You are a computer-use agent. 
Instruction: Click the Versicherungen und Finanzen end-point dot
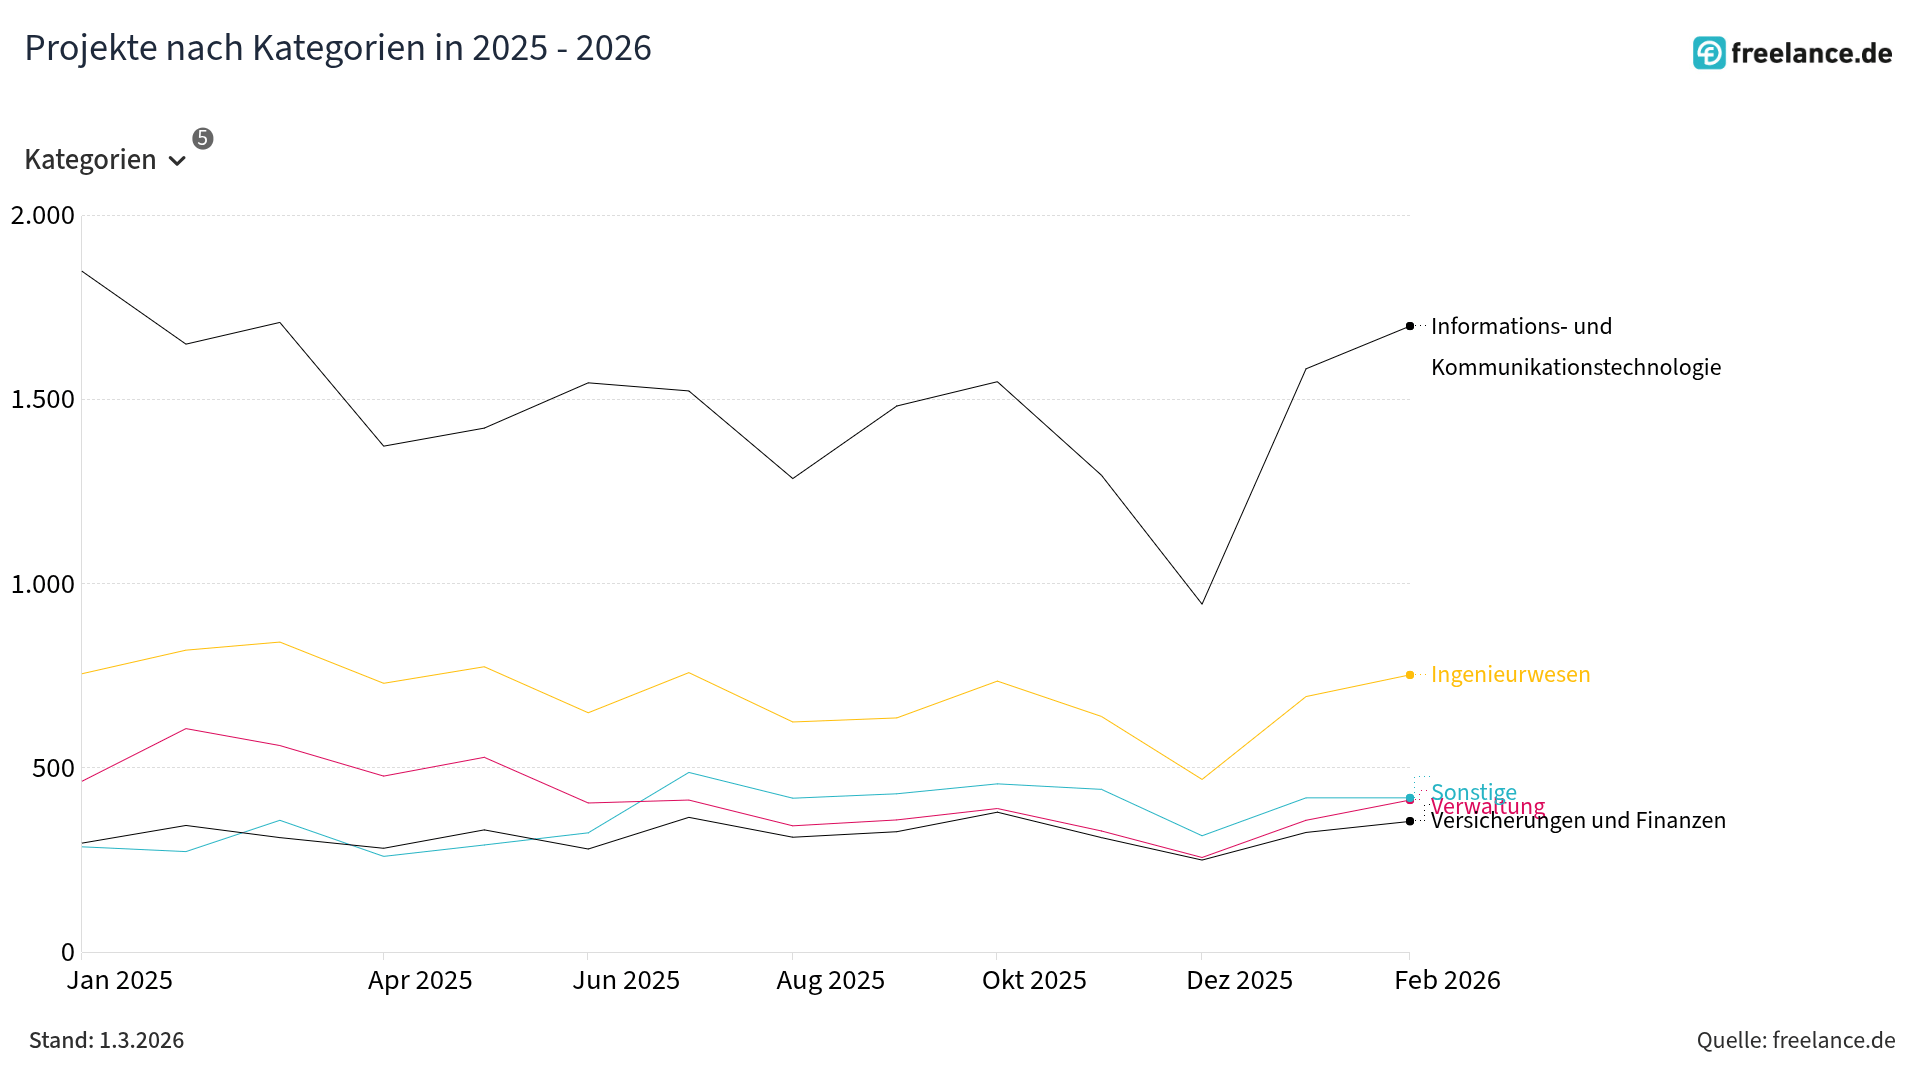1410,821
